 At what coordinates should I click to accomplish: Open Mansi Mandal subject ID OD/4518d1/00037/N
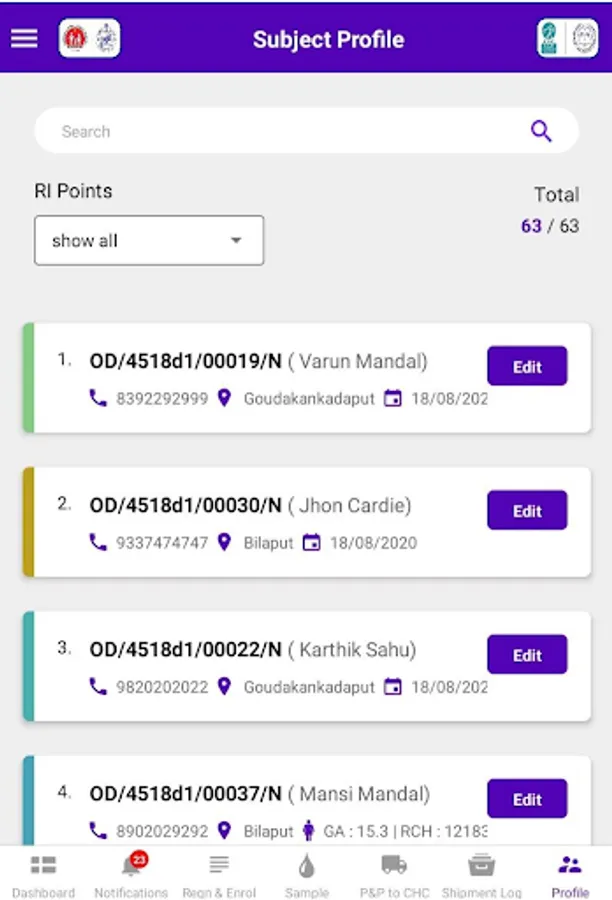[x=186, y=795]
